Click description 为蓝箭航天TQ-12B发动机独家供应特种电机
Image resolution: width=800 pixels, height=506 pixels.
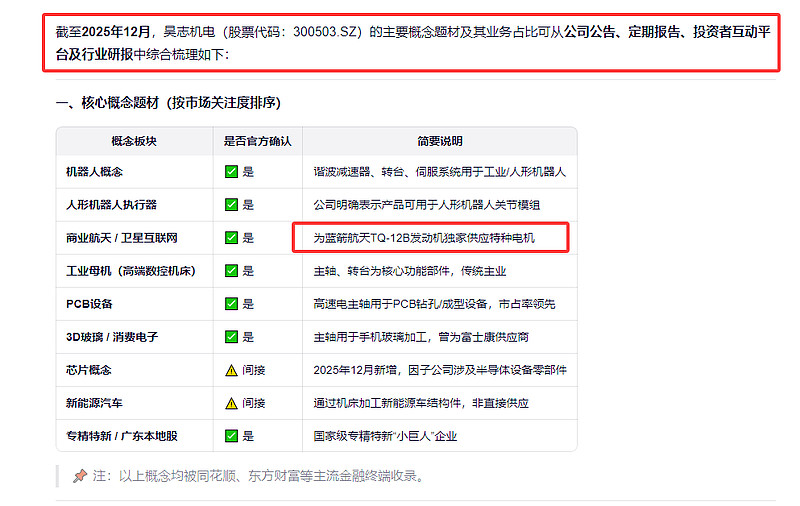(x=424, y=238)
